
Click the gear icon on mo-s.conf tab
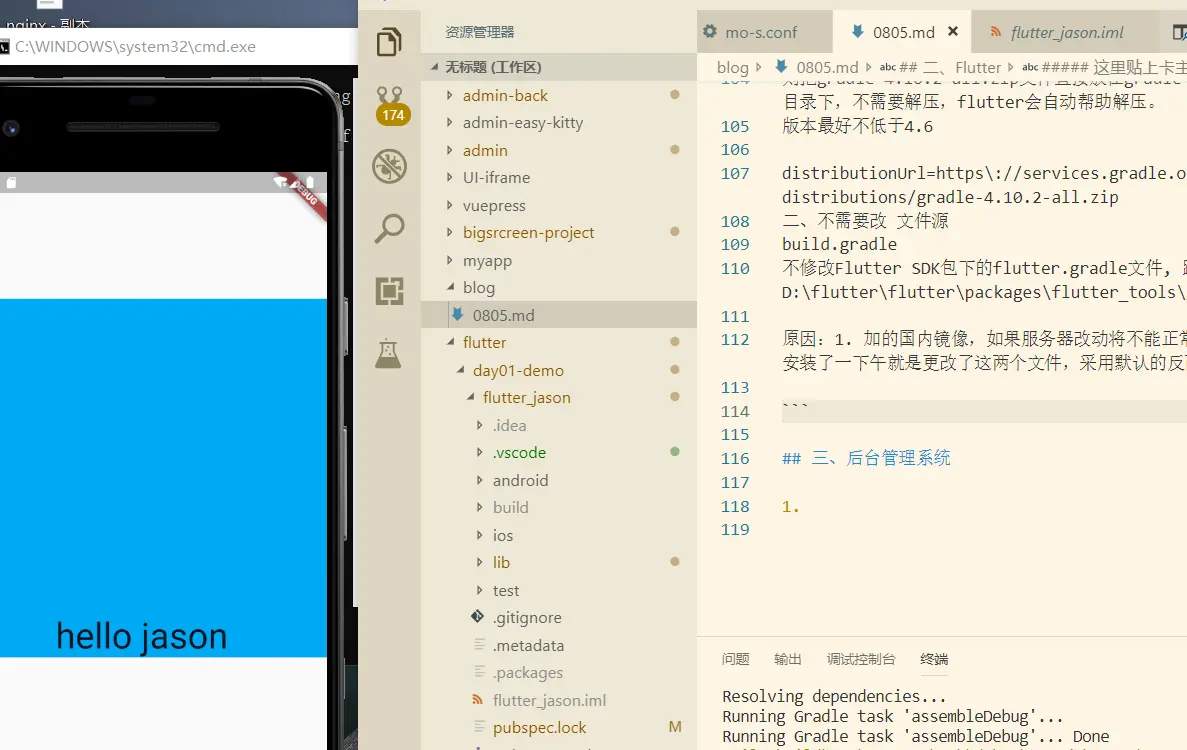(709, 32)
